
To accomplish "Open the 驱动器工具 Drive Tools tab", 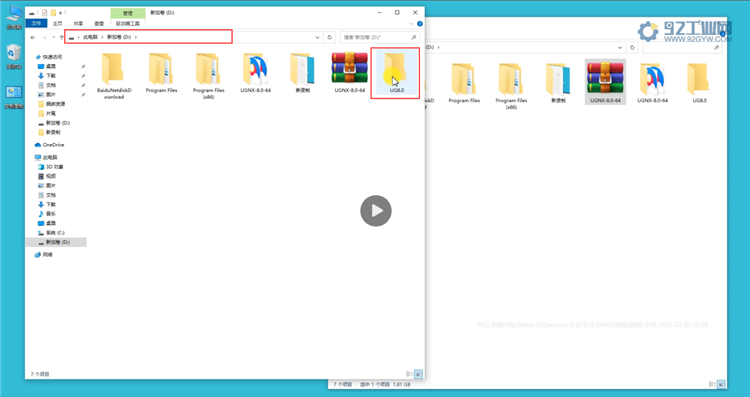I will tap(128, 23).
